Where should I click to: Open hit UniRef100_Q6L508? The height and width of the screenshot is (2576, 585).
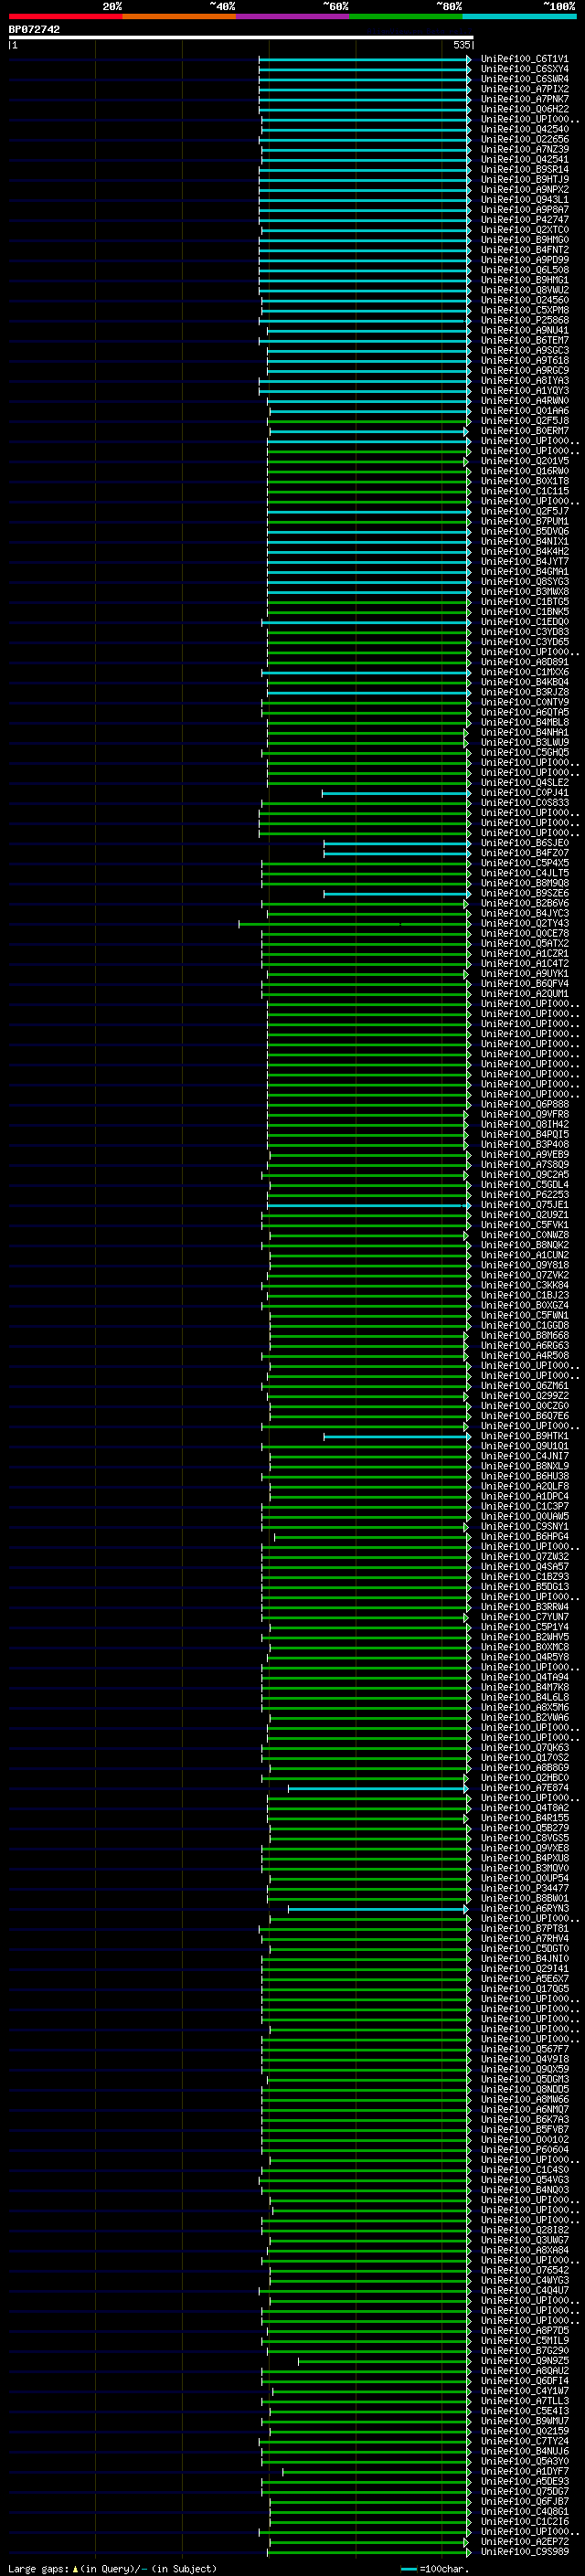524,270
